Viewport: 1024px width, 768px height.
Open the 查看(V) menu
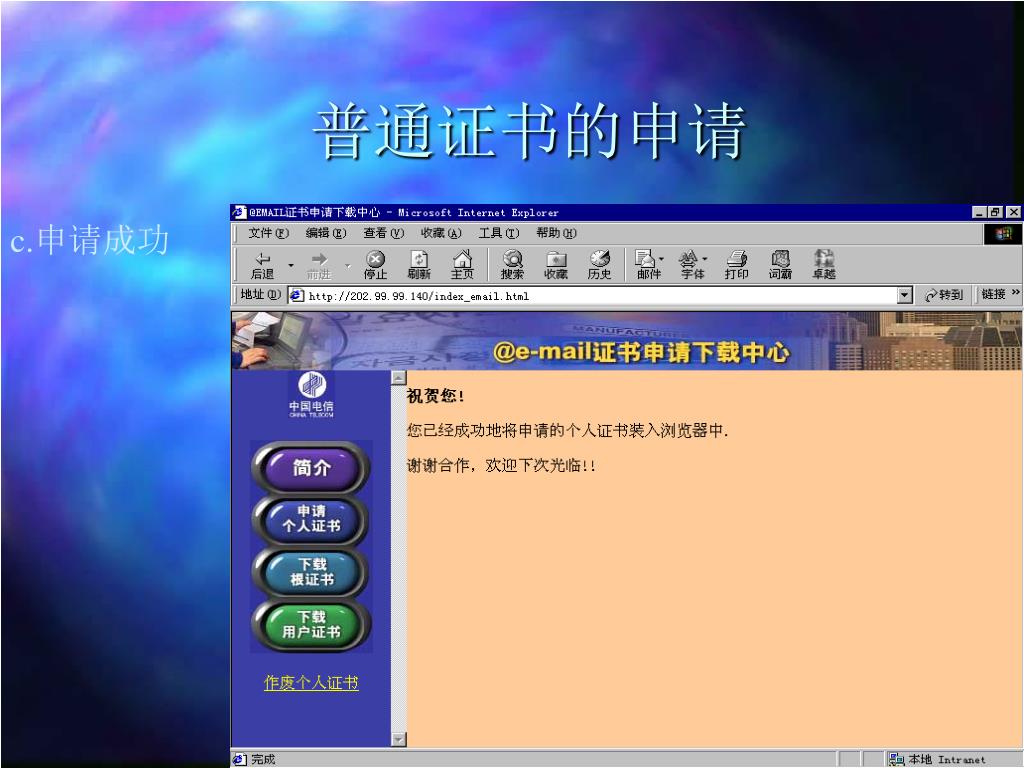tap(383, 233)
